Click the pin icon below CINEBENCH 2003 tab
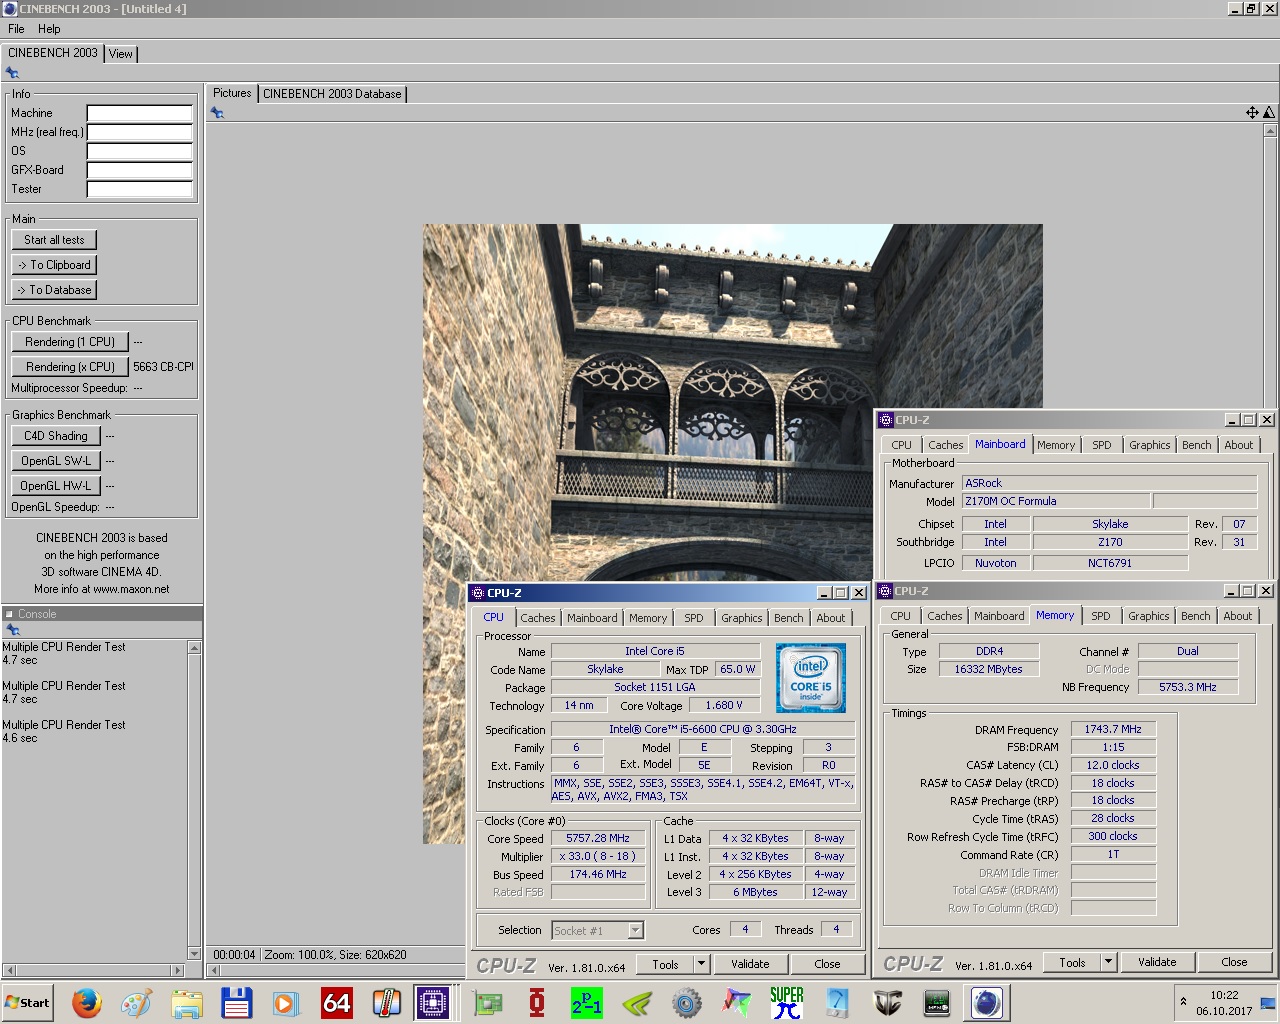Screen dimensions: 1280x1024 coord(12,73)
